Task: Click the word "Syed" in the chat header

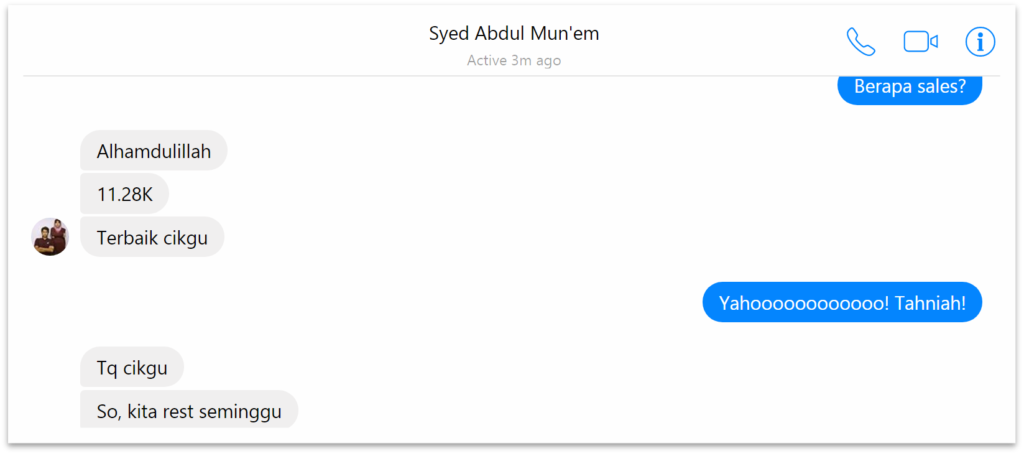Action: 449,33
